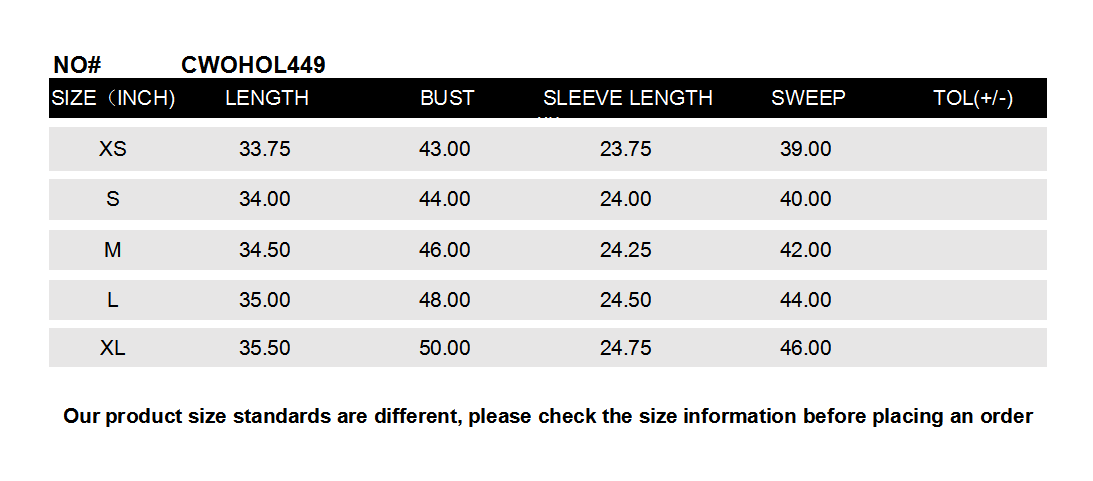The width and height of the screenshot is (1093, 481).
Task: Click the TOL(+/-) column header
Action: point(973,98)
